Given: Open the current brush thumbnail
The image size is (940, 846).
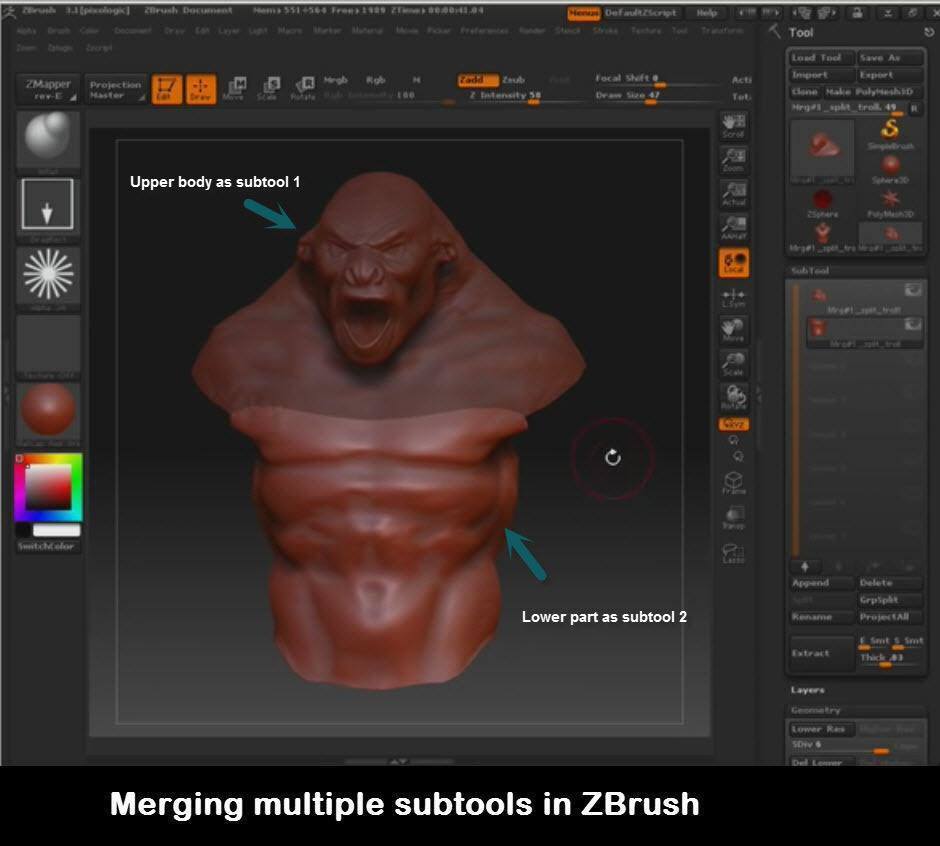Looking at the screenshot, I should point(48,140).
